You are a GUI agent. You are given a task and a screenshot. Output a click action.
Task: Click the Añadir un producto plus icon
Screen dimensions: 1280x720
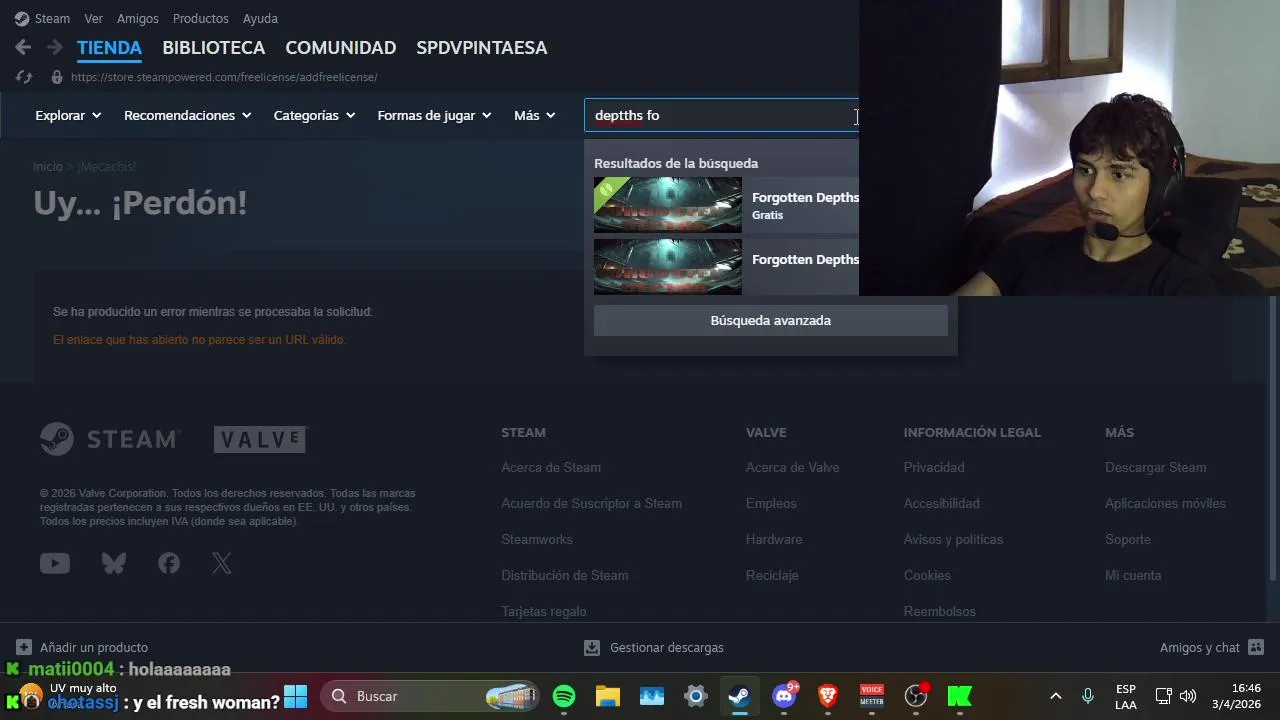coord(24,647)
